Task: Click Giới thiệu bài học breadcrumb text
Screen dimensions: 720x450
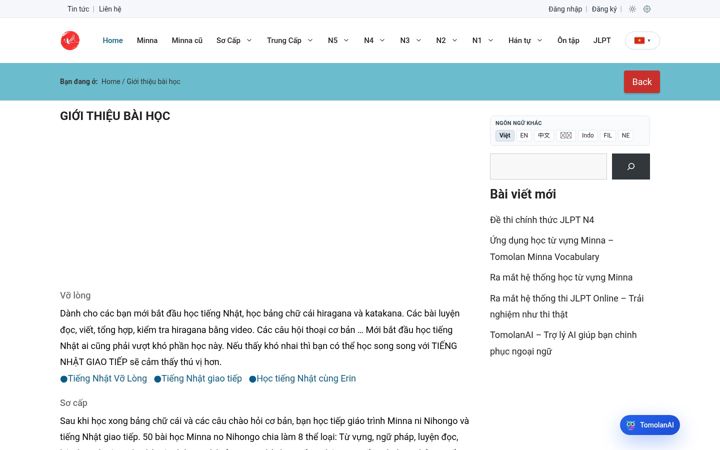Action: [153, 81]
